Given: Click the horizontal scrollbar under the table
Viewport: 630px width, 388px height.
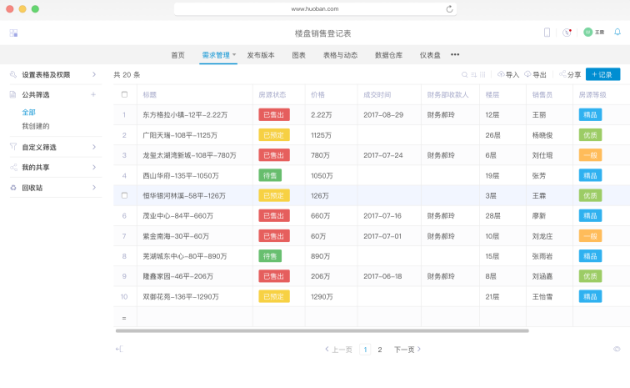Looking at the screenshot, I should coord(322,331).
